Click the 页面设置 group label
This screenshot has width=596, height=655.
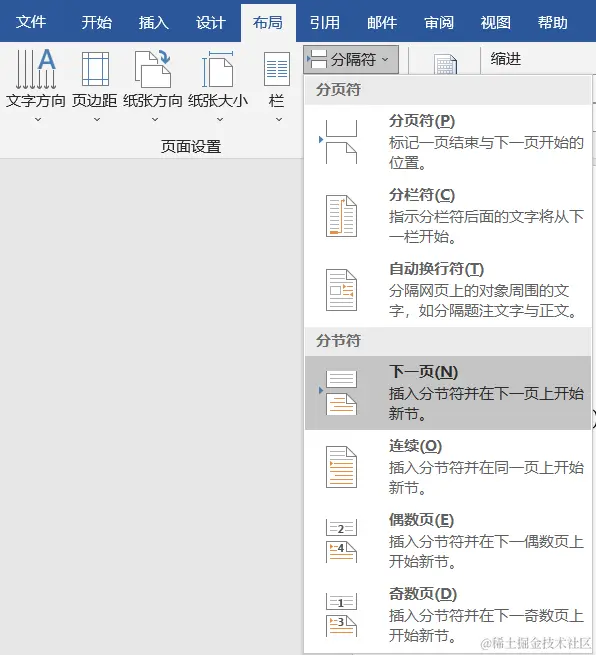(191, 147)
